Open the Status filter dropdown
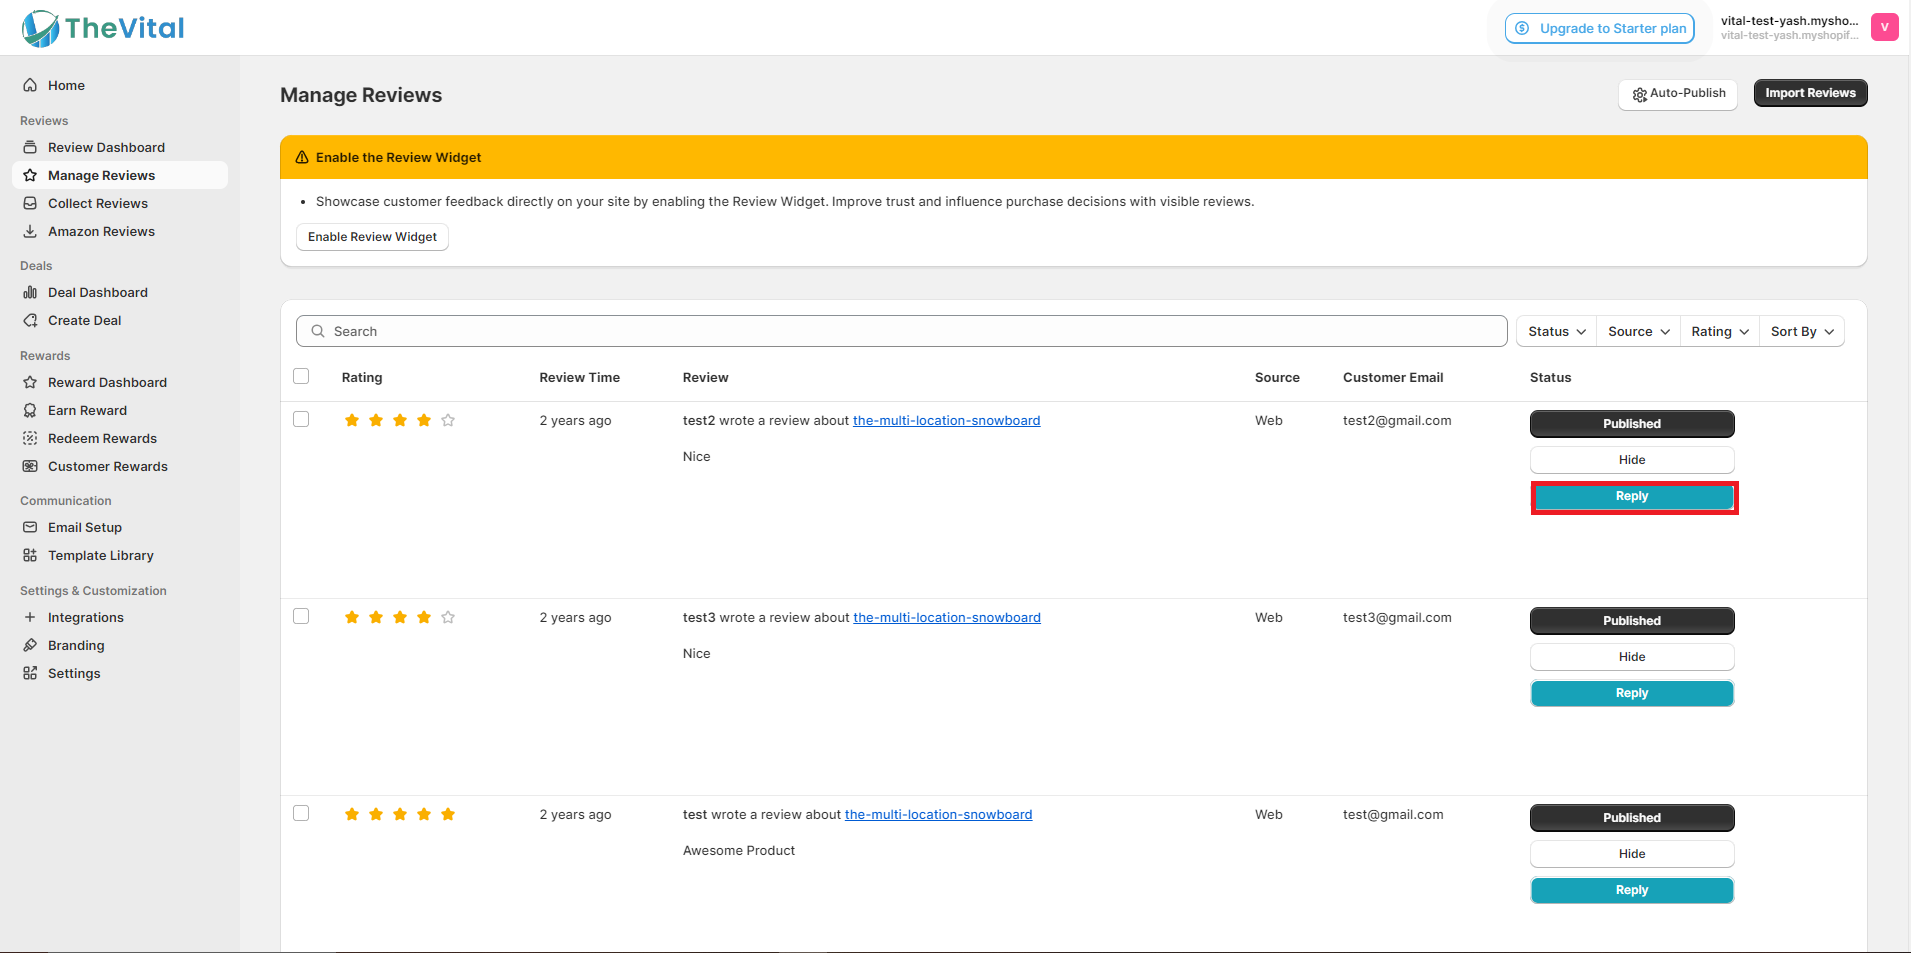This screenshot has height=953, width=1911. tap(1556, 331)
